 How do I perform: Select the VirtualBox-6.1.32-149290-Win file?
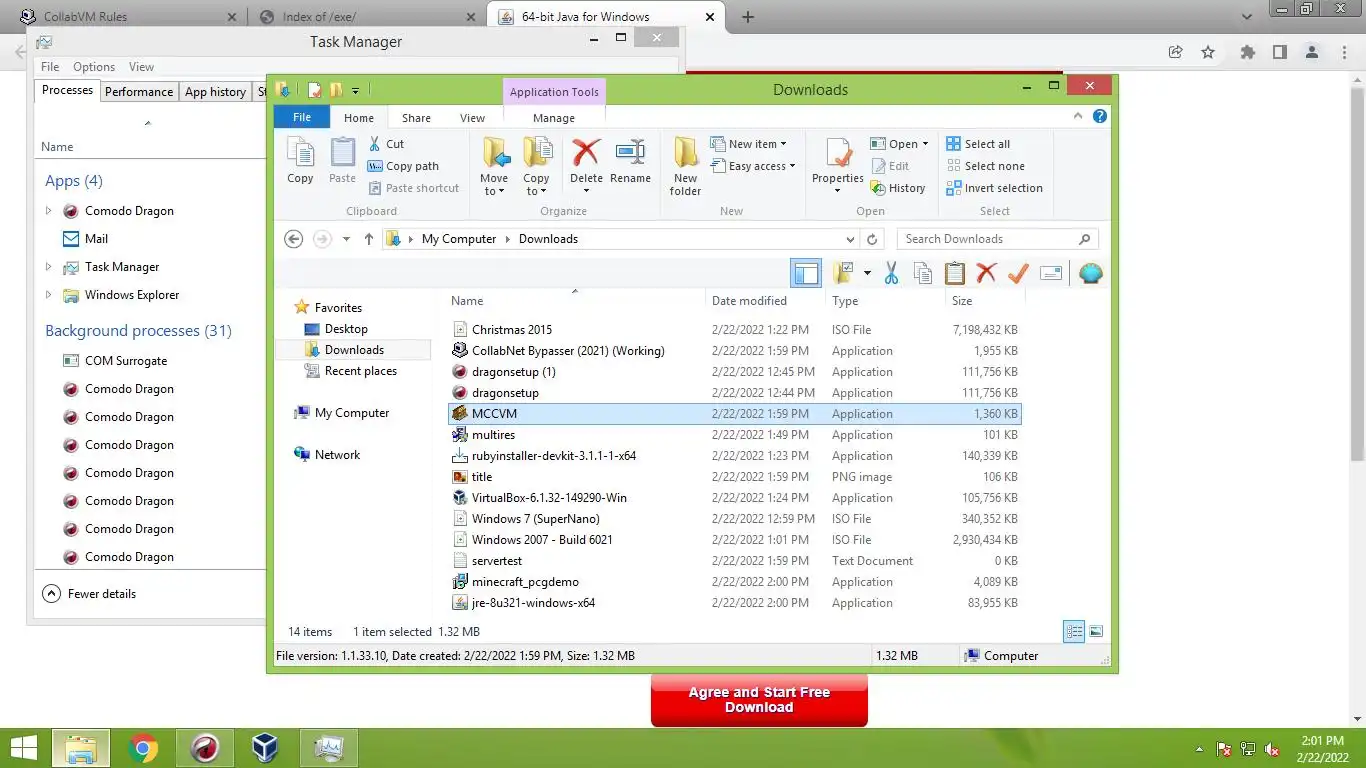tap(735, 498)
